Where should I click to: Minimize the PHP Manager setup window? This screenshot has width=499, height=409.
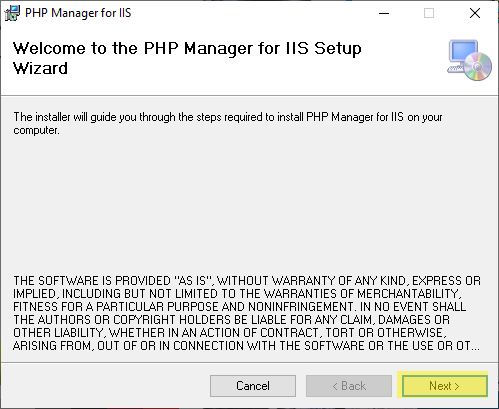click(x=384, y=13)
